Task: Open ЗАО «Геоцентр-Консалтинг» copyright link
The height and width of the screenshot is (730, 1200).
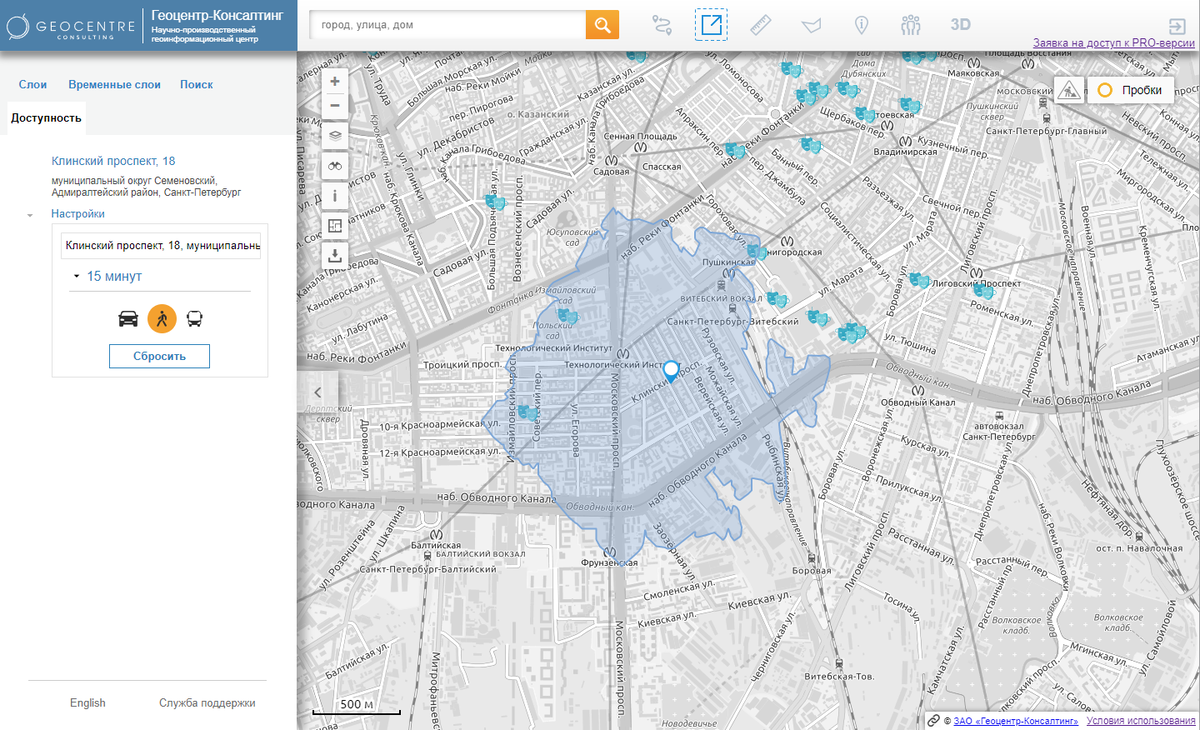Action: click(x=1016, y=720)
